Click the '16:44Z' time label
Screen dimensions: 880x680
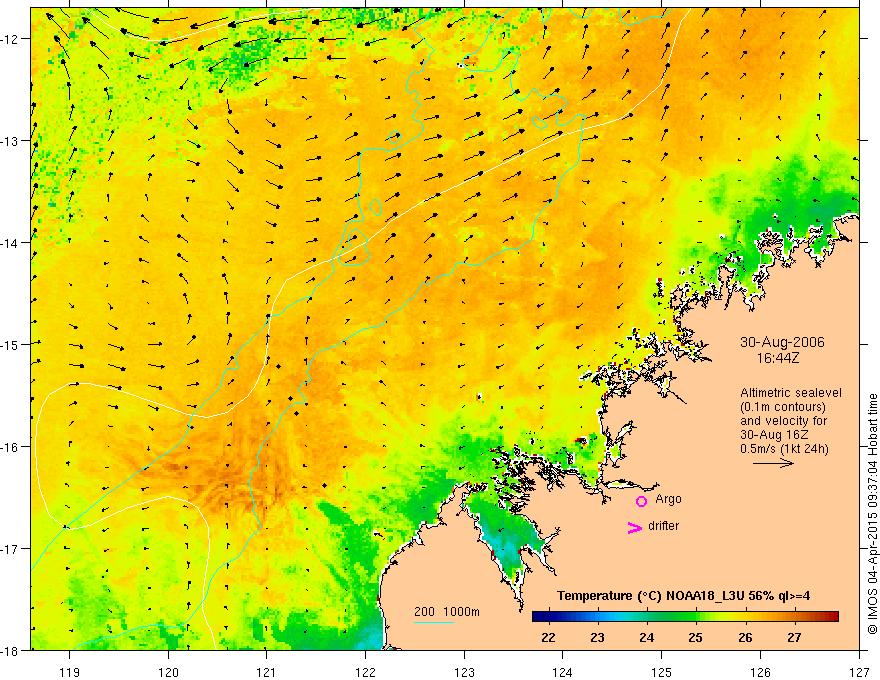(x=777, y=357)
